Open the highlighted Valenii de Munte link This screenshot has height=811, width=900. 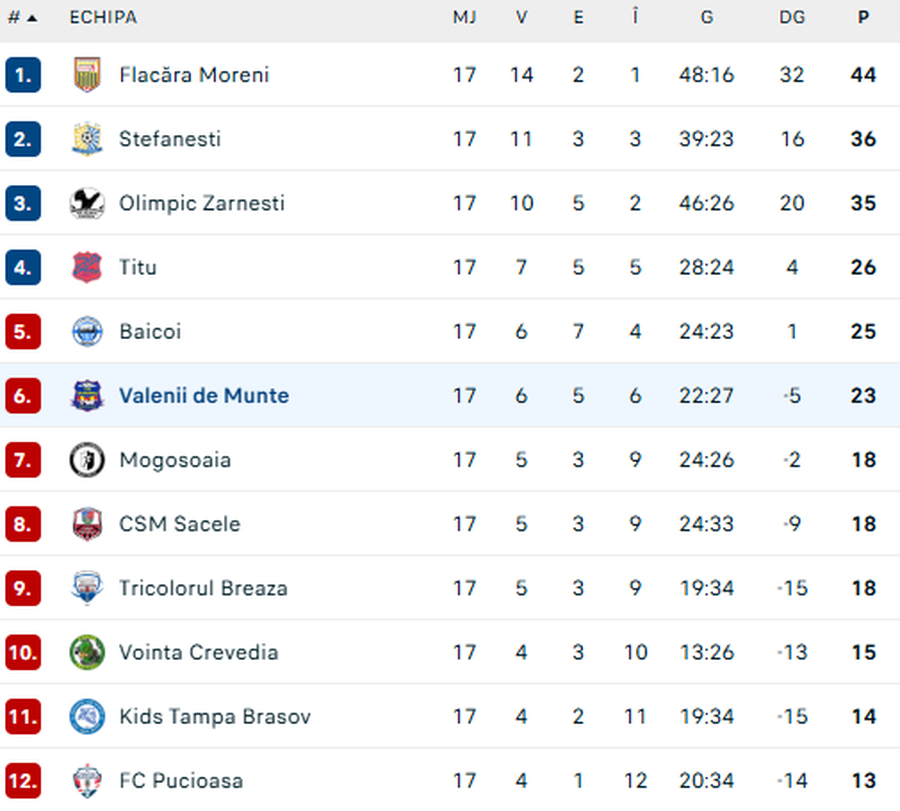point(203,396)
